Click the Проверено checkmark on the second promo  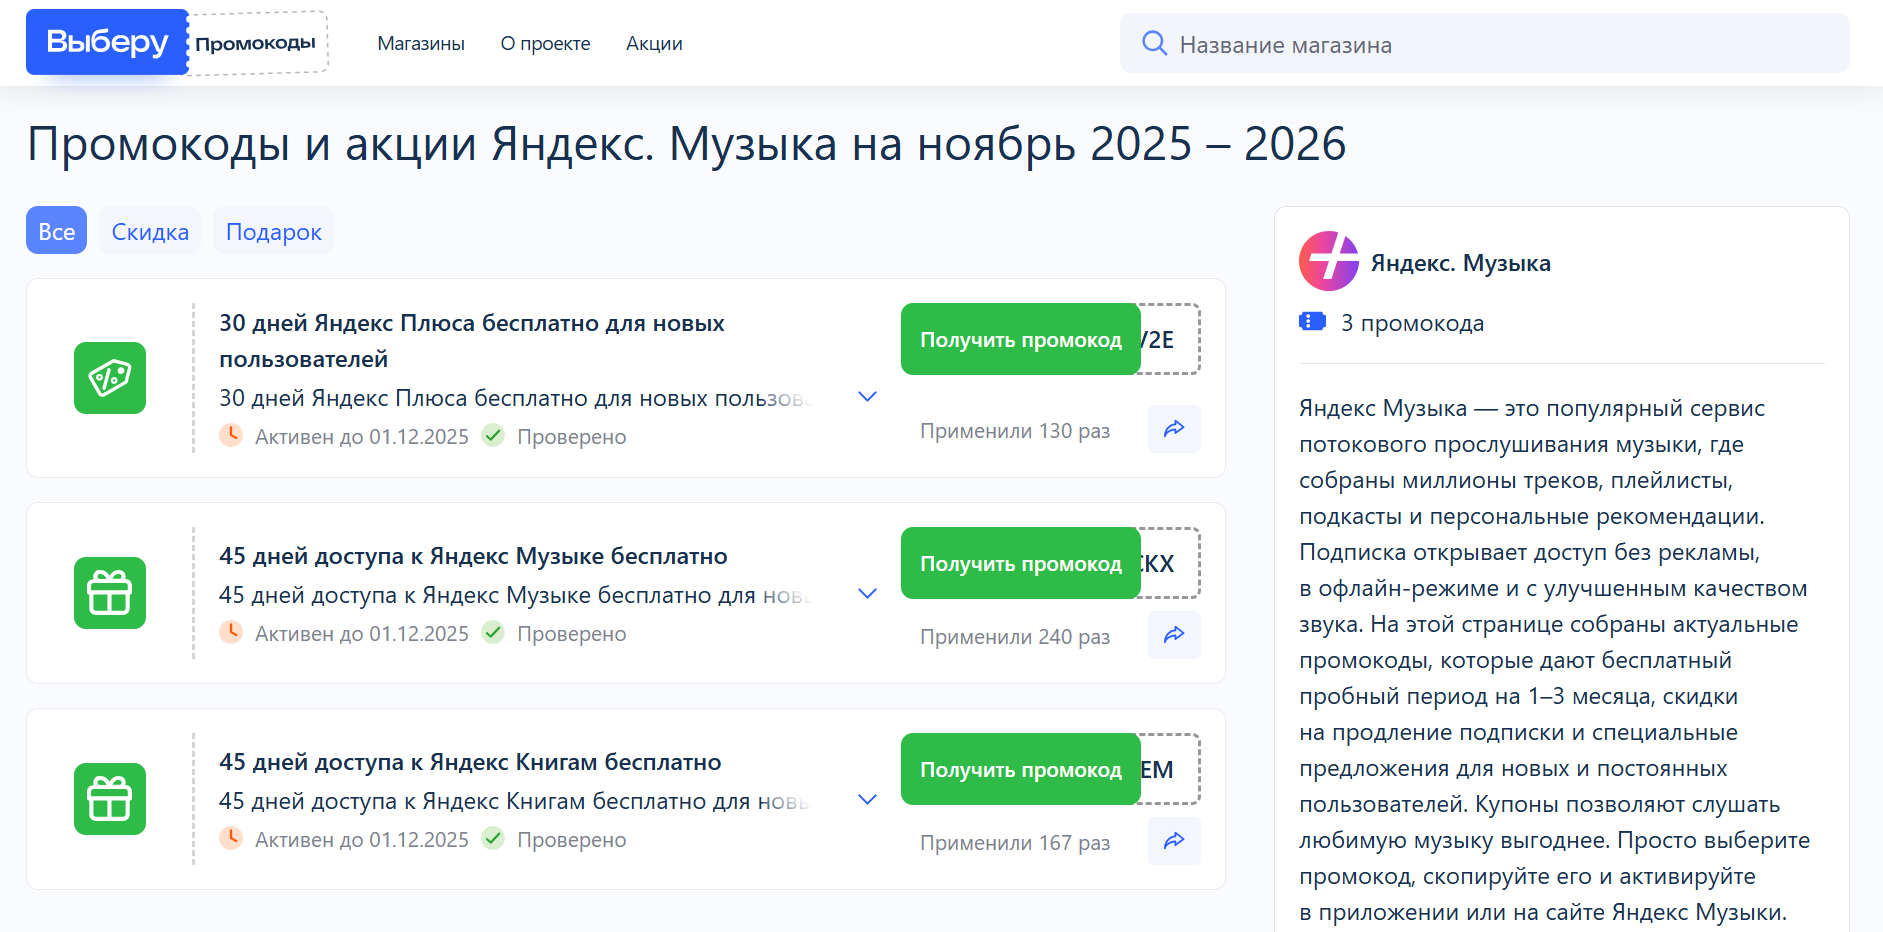coord(493,633)
